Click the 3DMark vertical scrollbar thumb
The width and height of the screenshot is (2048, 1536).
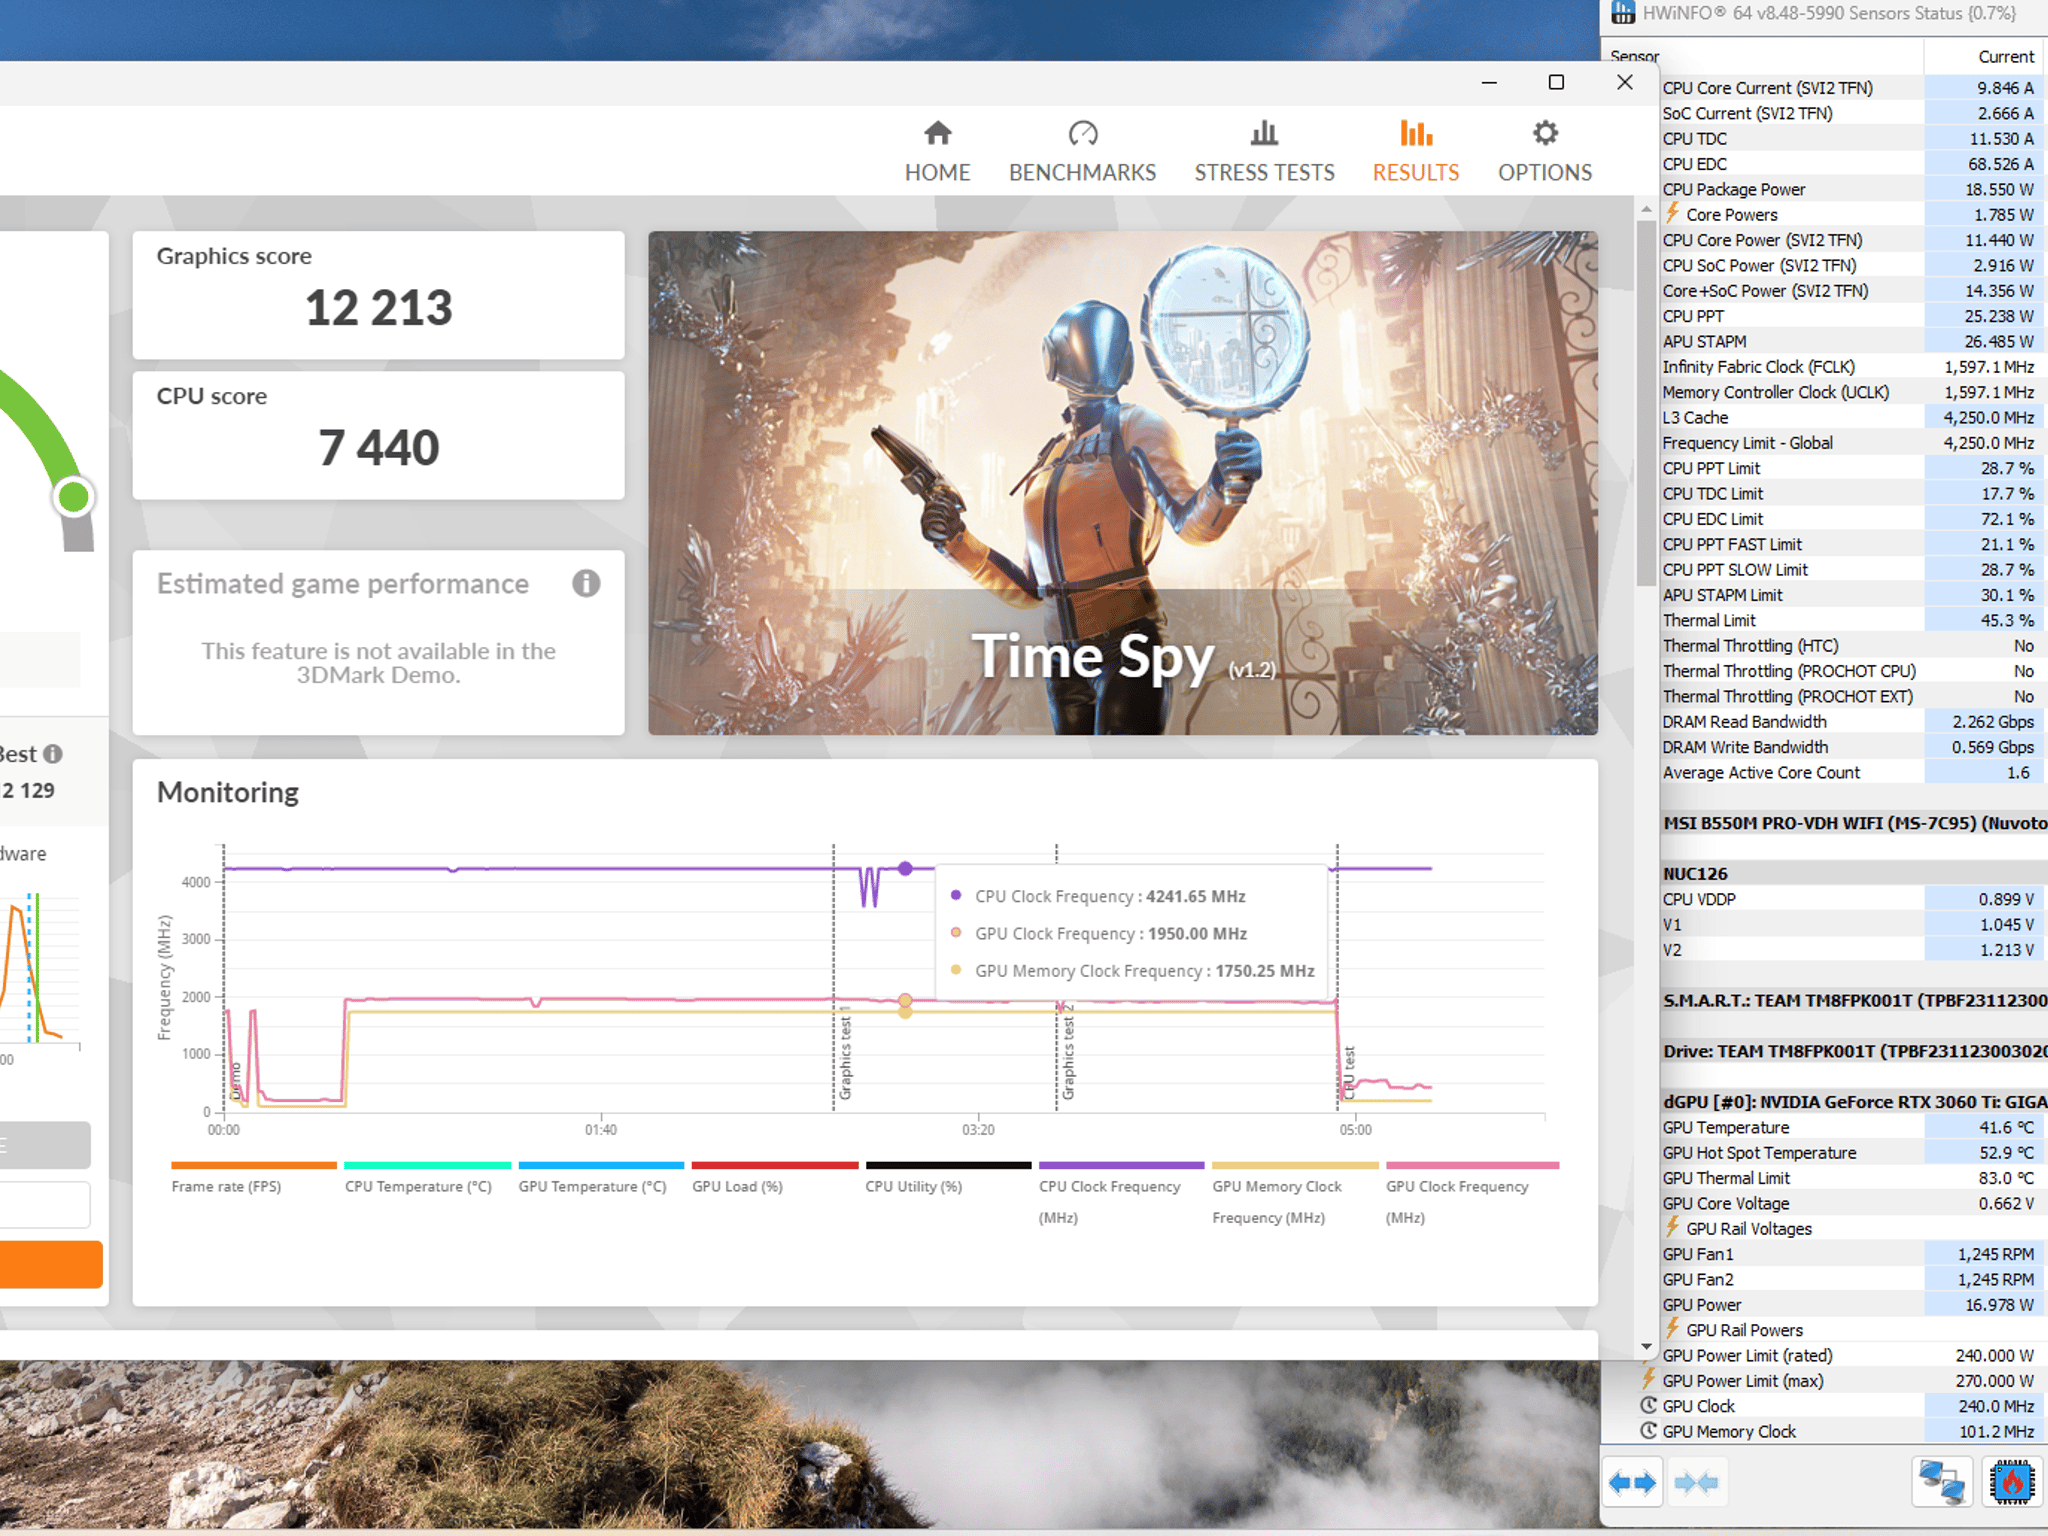(1646, 402)
